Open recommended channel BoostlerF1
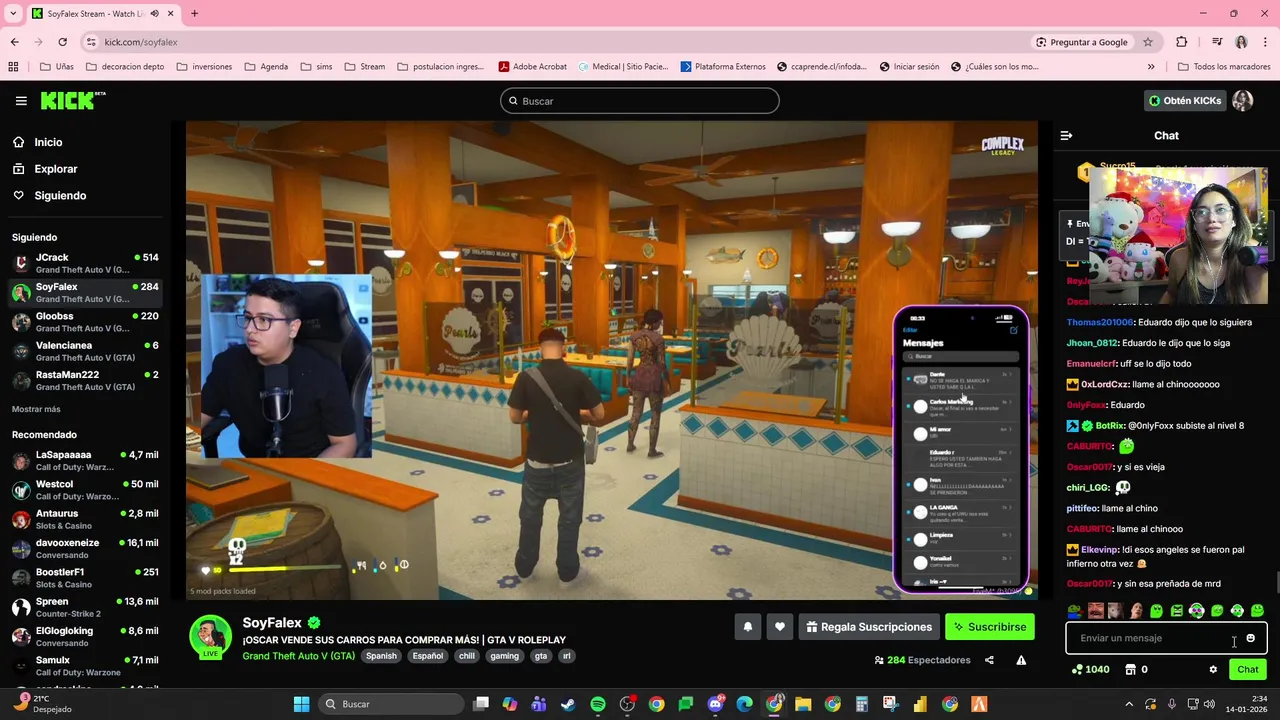1280x720 pixels. [84, 578]
